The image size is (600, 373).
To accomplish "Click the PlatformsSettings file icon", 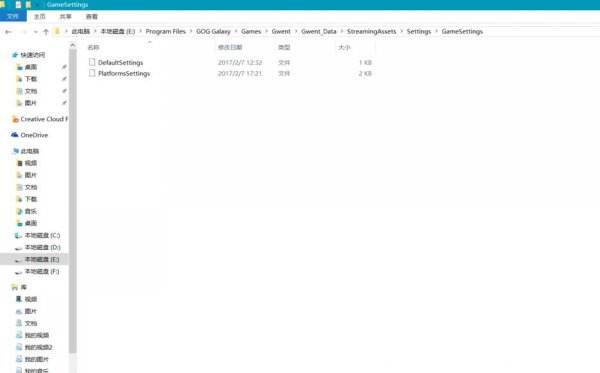I will click(92, 73).
